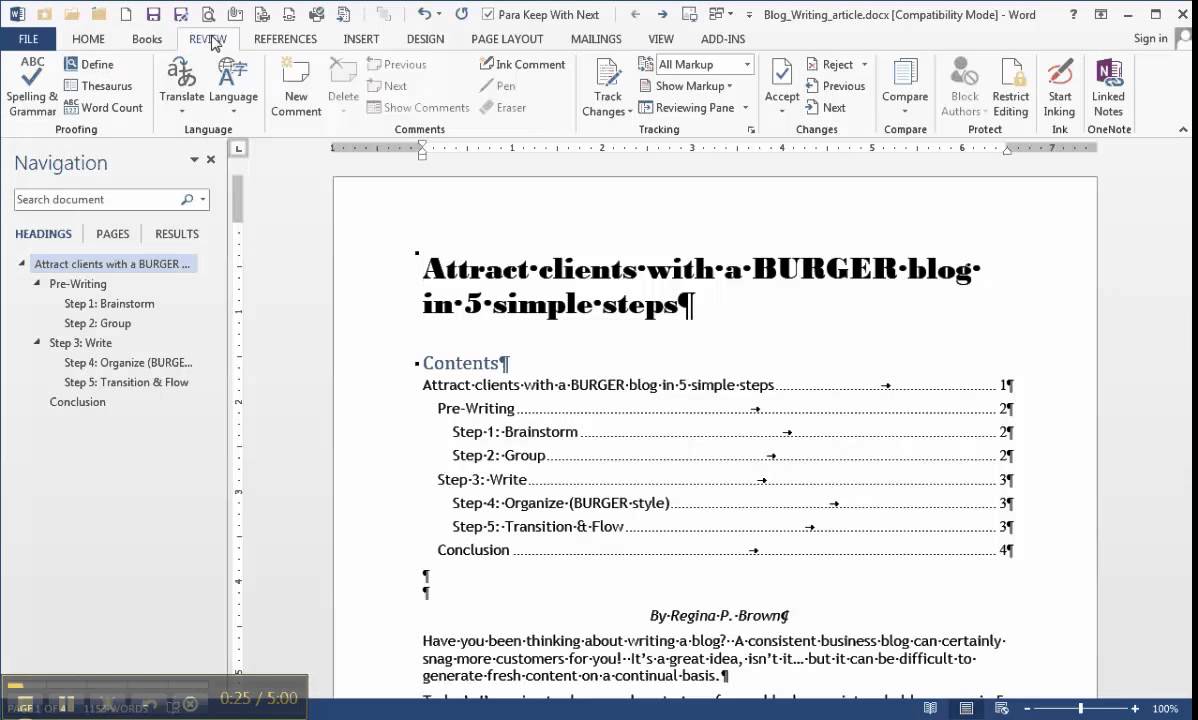Switch to PAGES tab in Navigation pane

112,234
